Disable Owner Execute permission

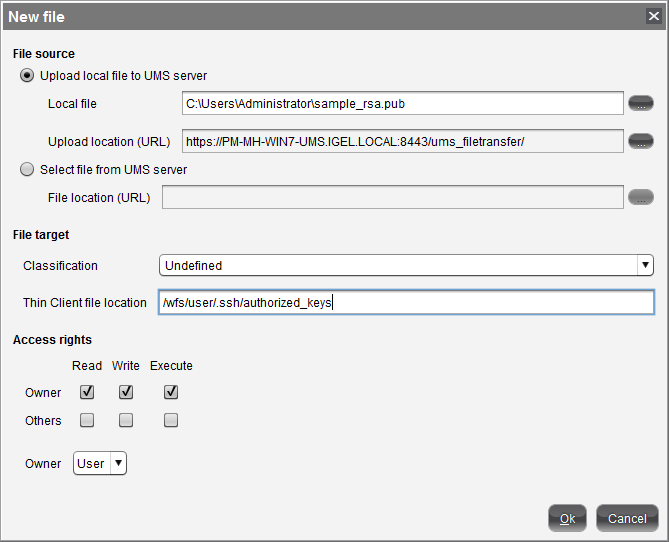click(x=171, y=392)
